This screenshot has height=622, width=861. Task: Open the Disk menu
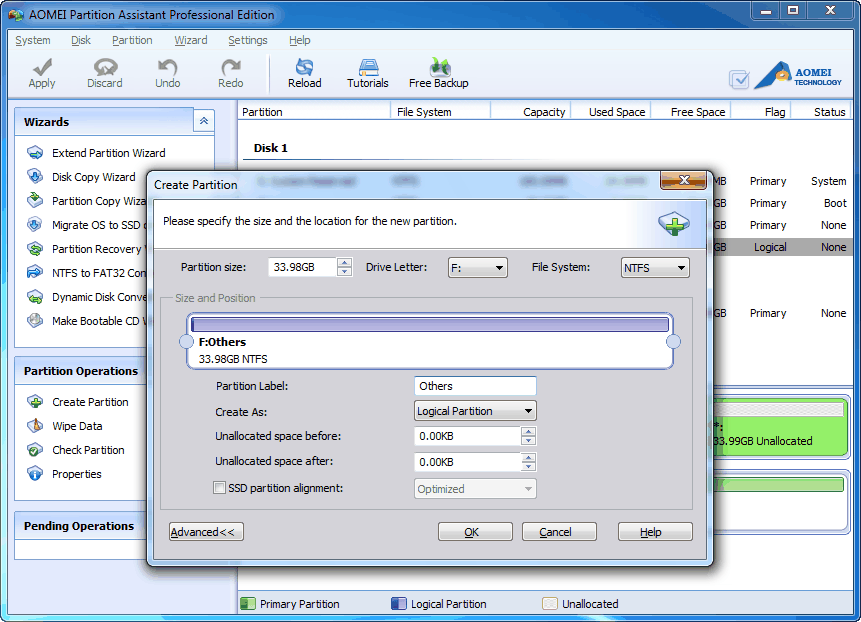[x=81, y=40]
